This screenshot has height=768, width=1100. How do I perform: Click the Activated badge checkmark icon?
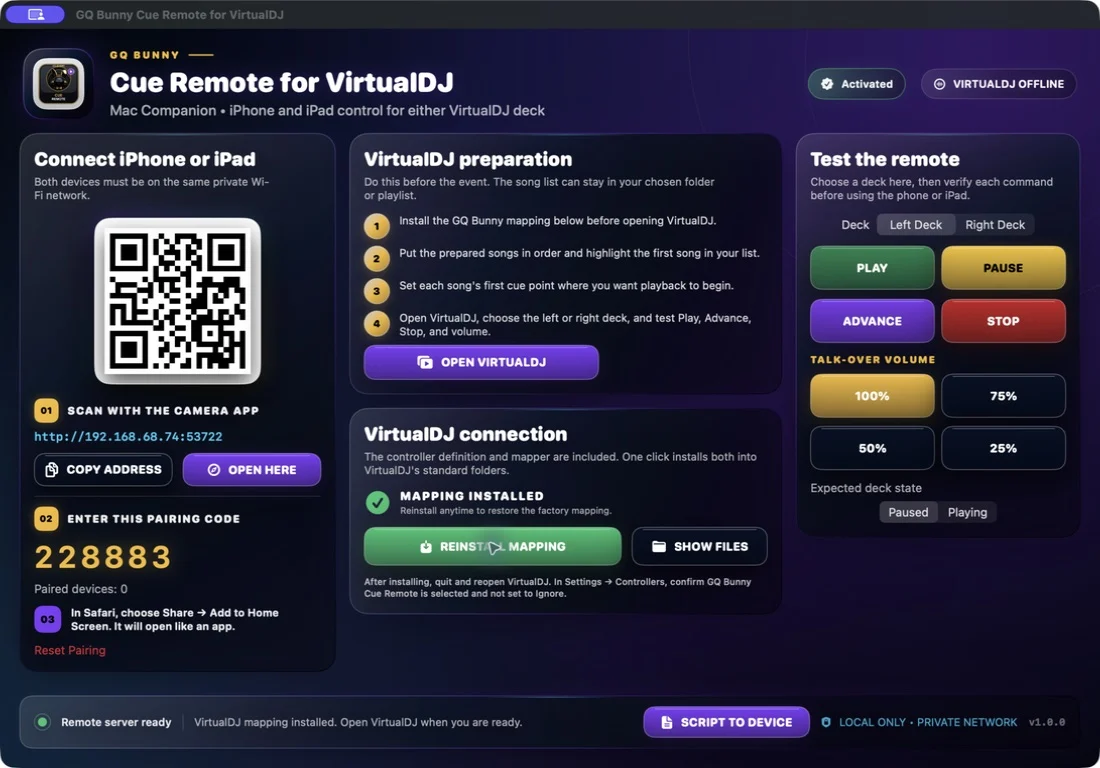827,84
